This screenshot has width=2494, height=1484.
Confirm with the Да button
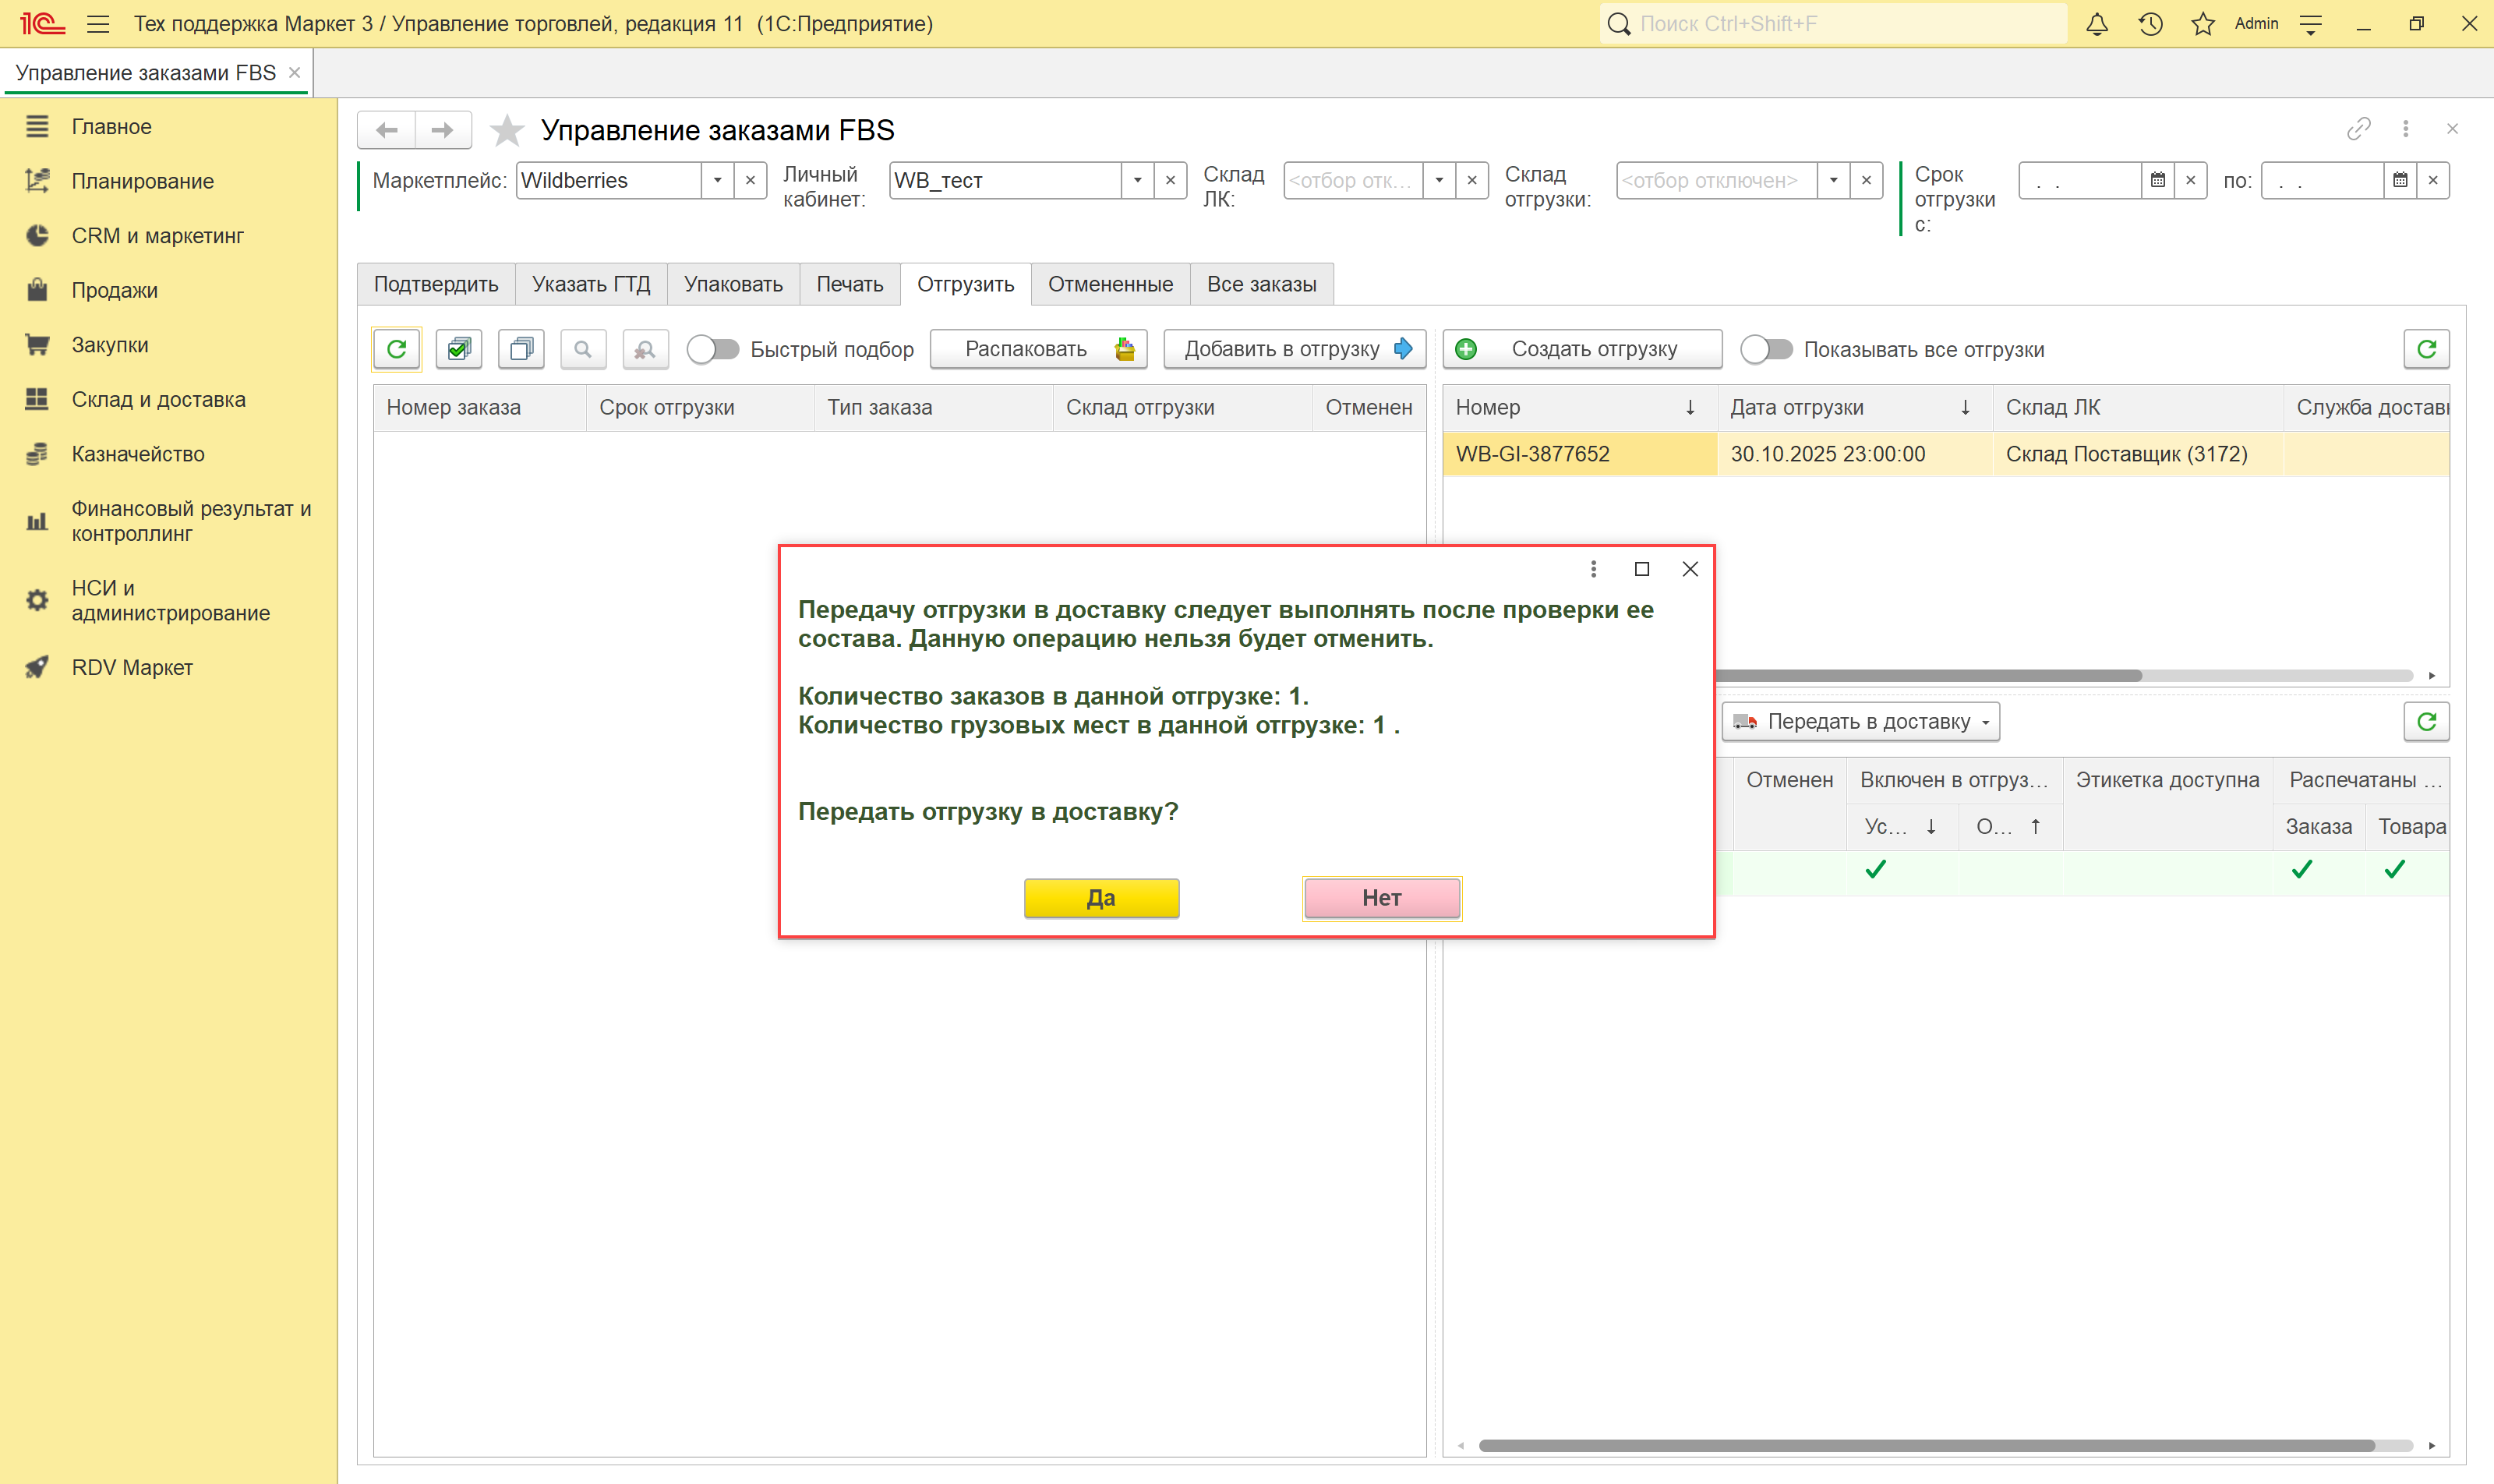1101,897
